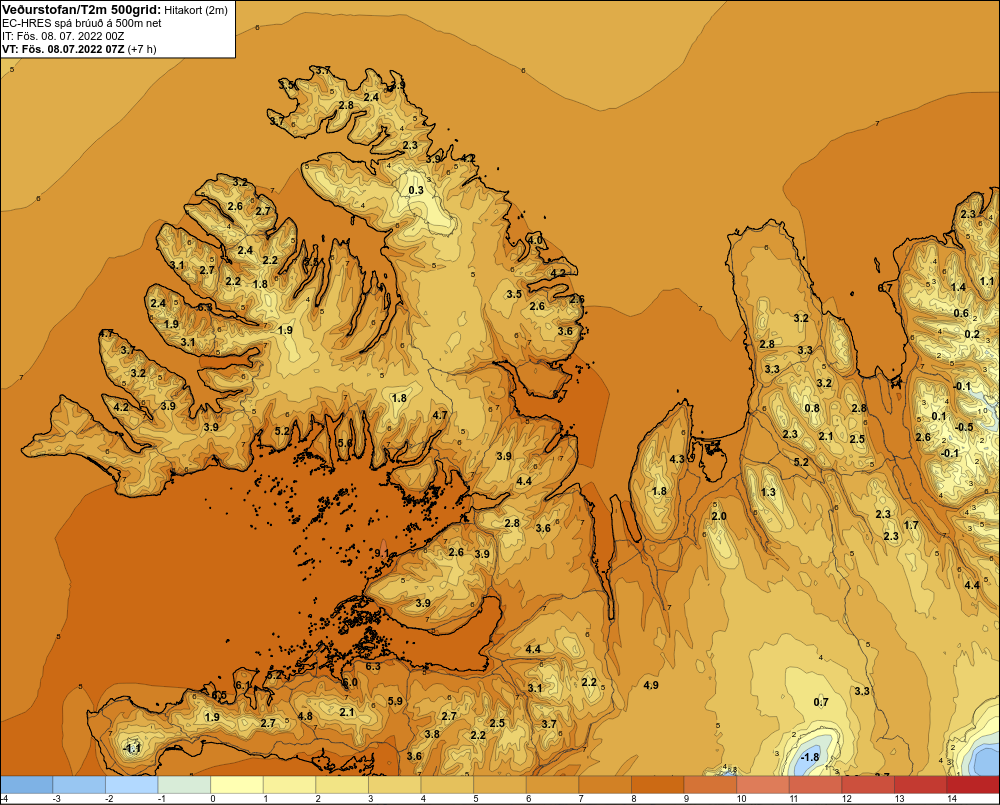Select the dark red legend swatch between 13 and 14
Image resolution: width=1000 pixels, height=805 pixels.
click(x=920, y=785)
